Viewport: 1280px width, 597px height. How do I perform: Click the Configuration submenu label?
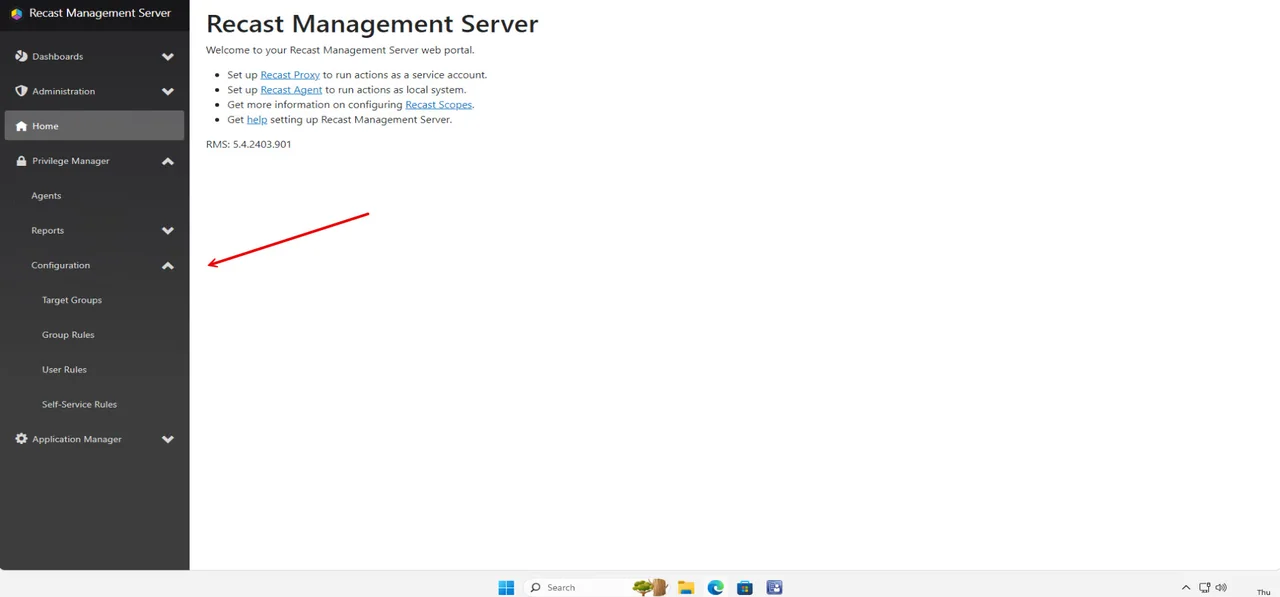(x=60, y=265)
